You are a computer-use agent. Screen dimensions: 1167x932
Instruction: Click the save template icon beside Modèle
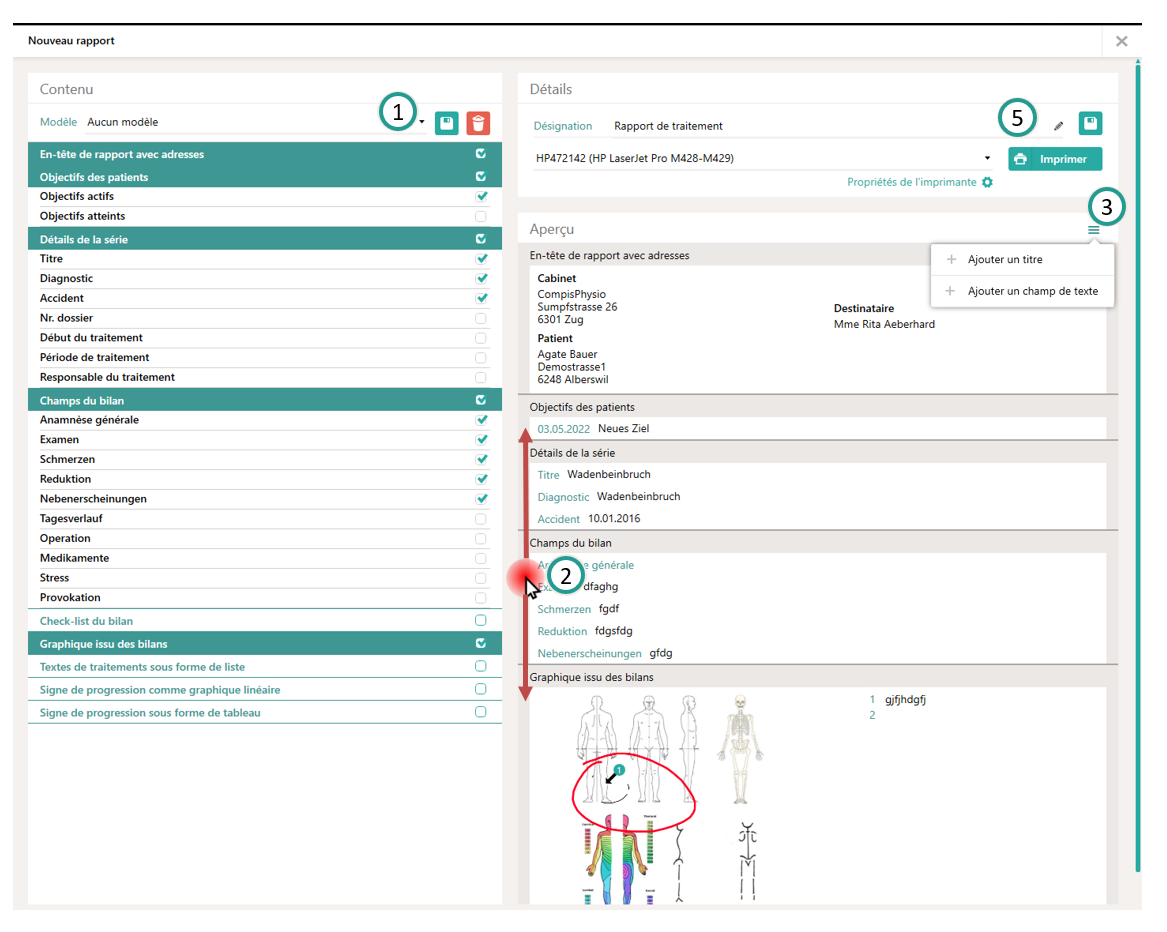[x=447, y=123]
